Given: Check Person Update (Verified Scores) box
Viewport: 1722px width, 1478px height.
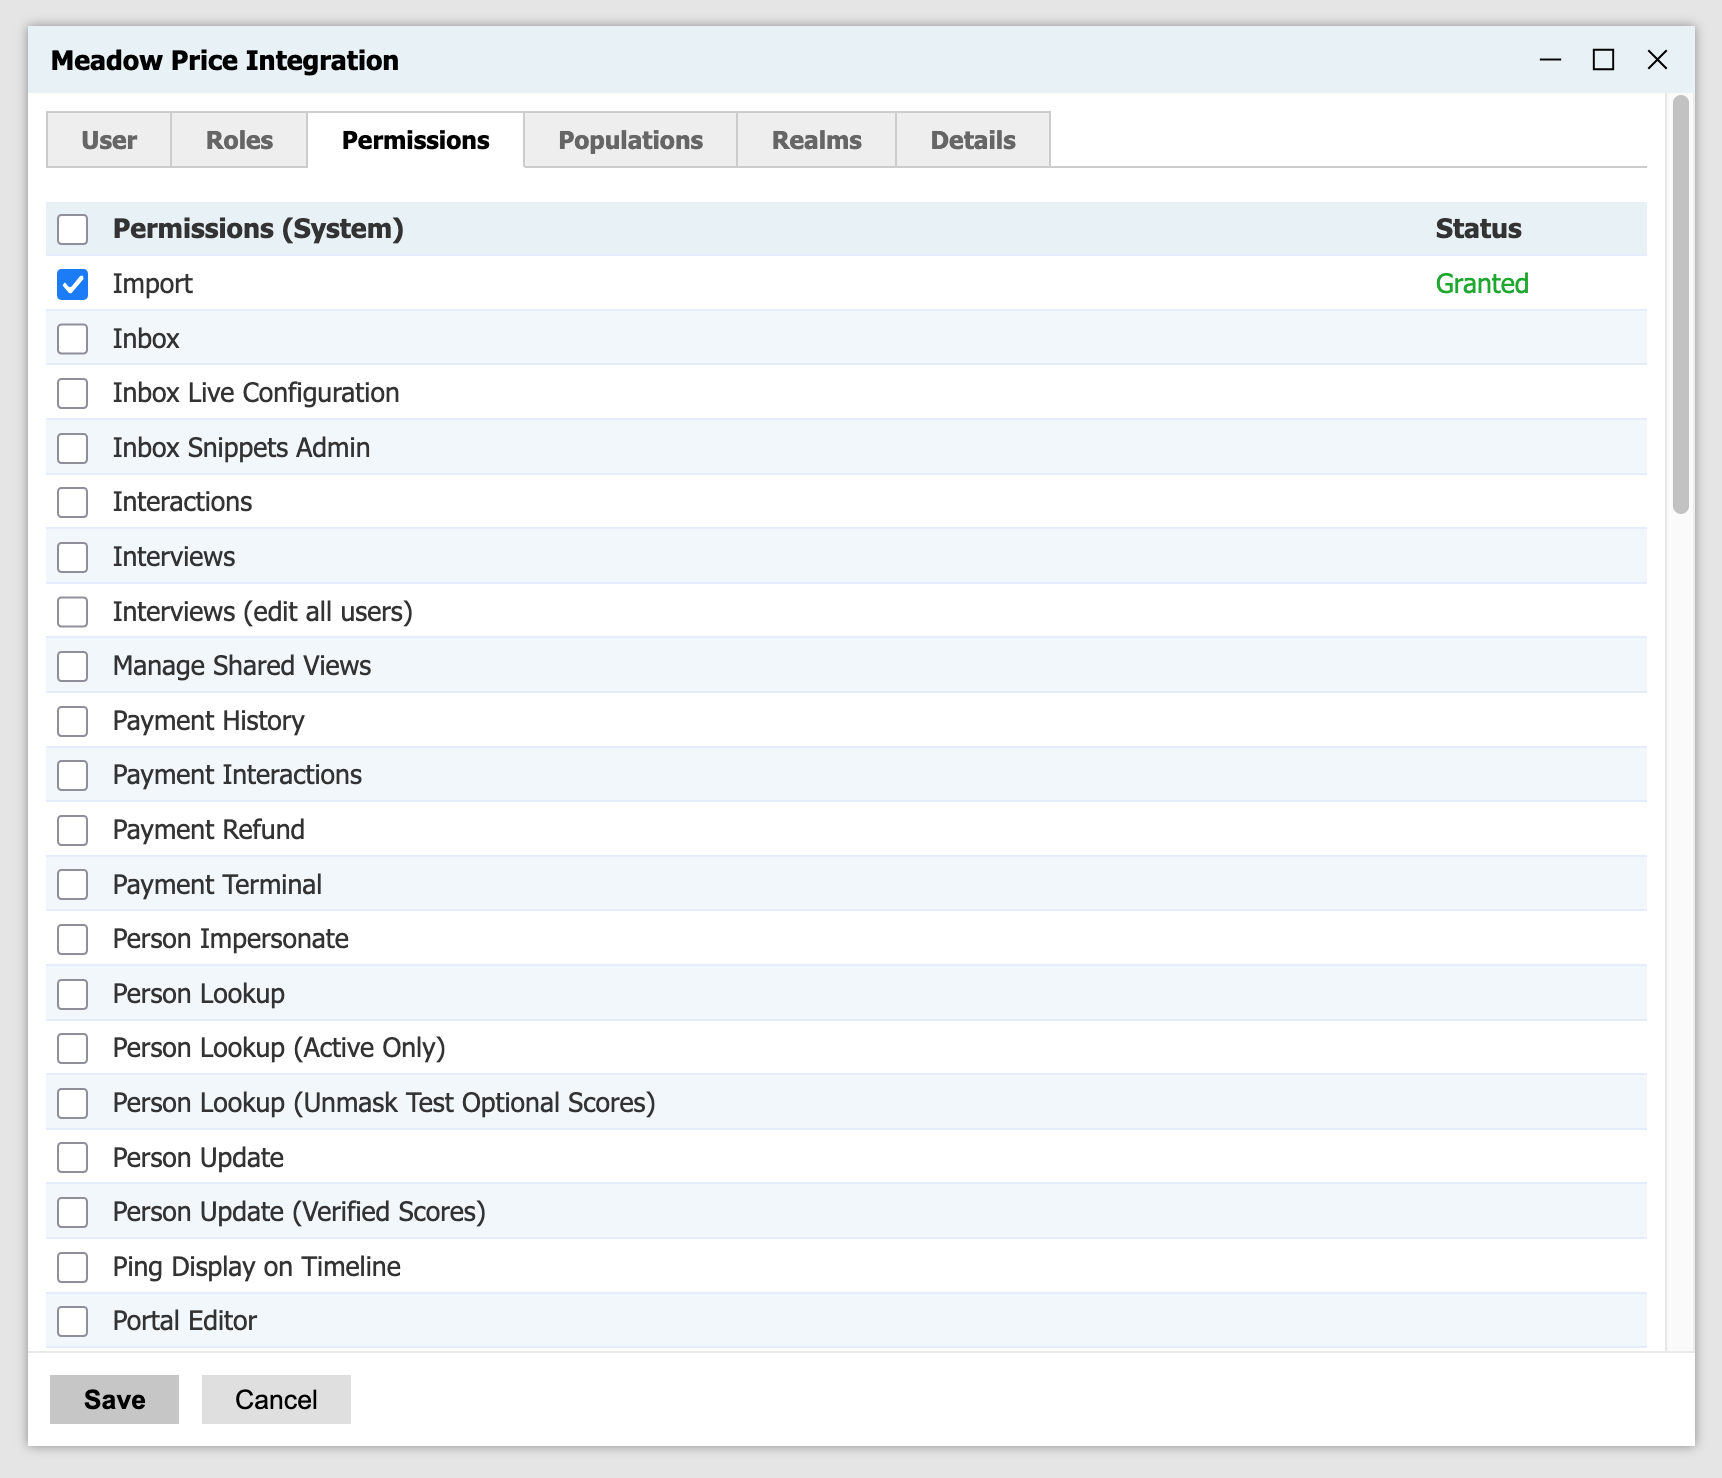Looking at the screenshot, I should (x=72, y=1212).
